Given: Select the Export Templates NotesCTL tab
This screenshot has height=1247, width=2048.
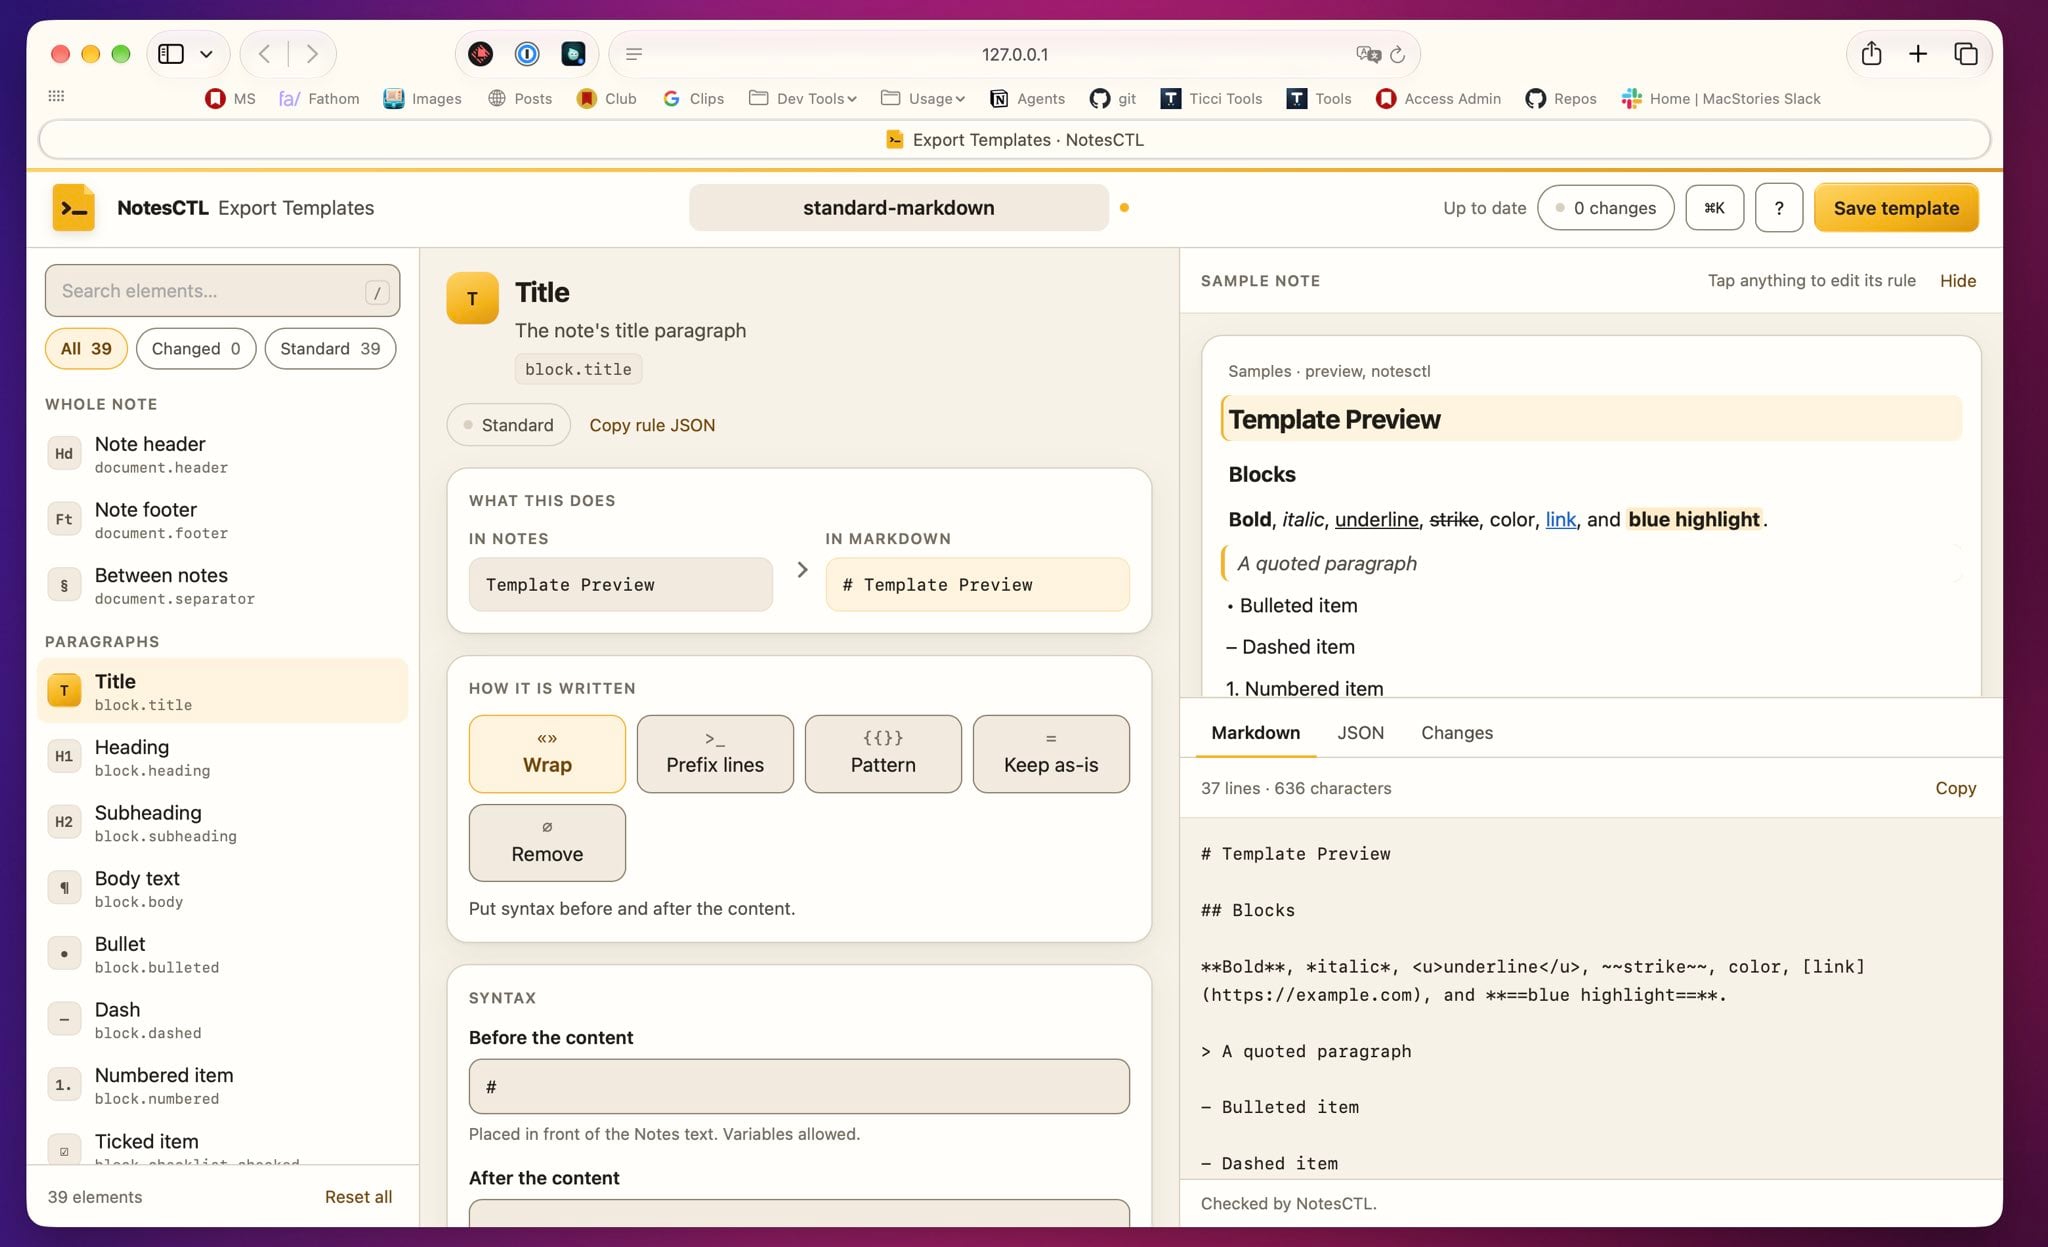Looking at the screenshot, I should tap(1014, 140).
